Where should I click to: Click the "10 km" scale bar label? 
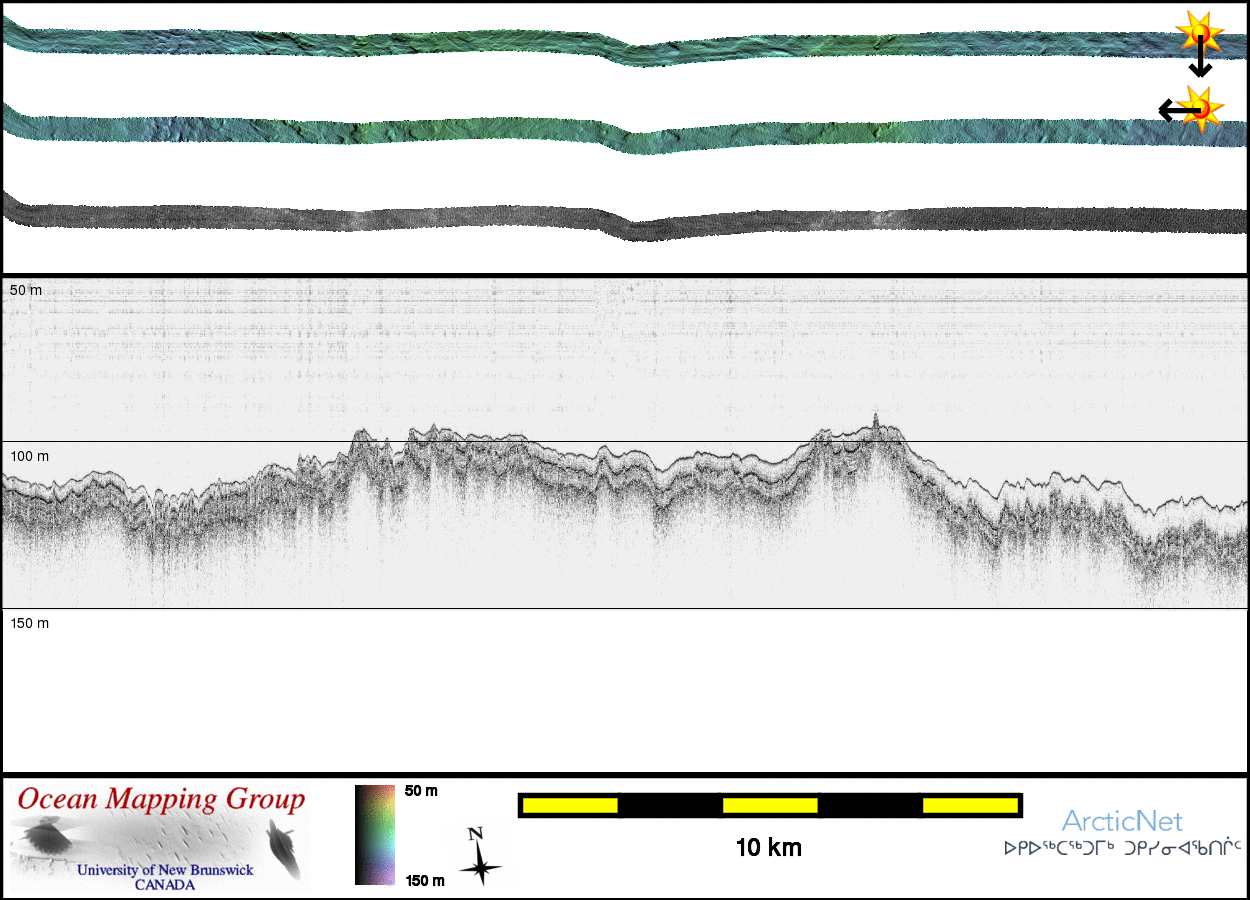768,848
